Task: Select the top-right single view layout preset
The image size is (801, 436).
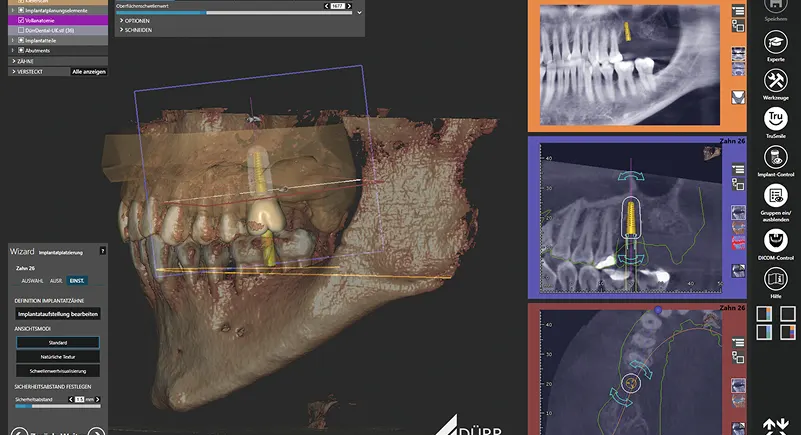Action: [x=788, y=314]
